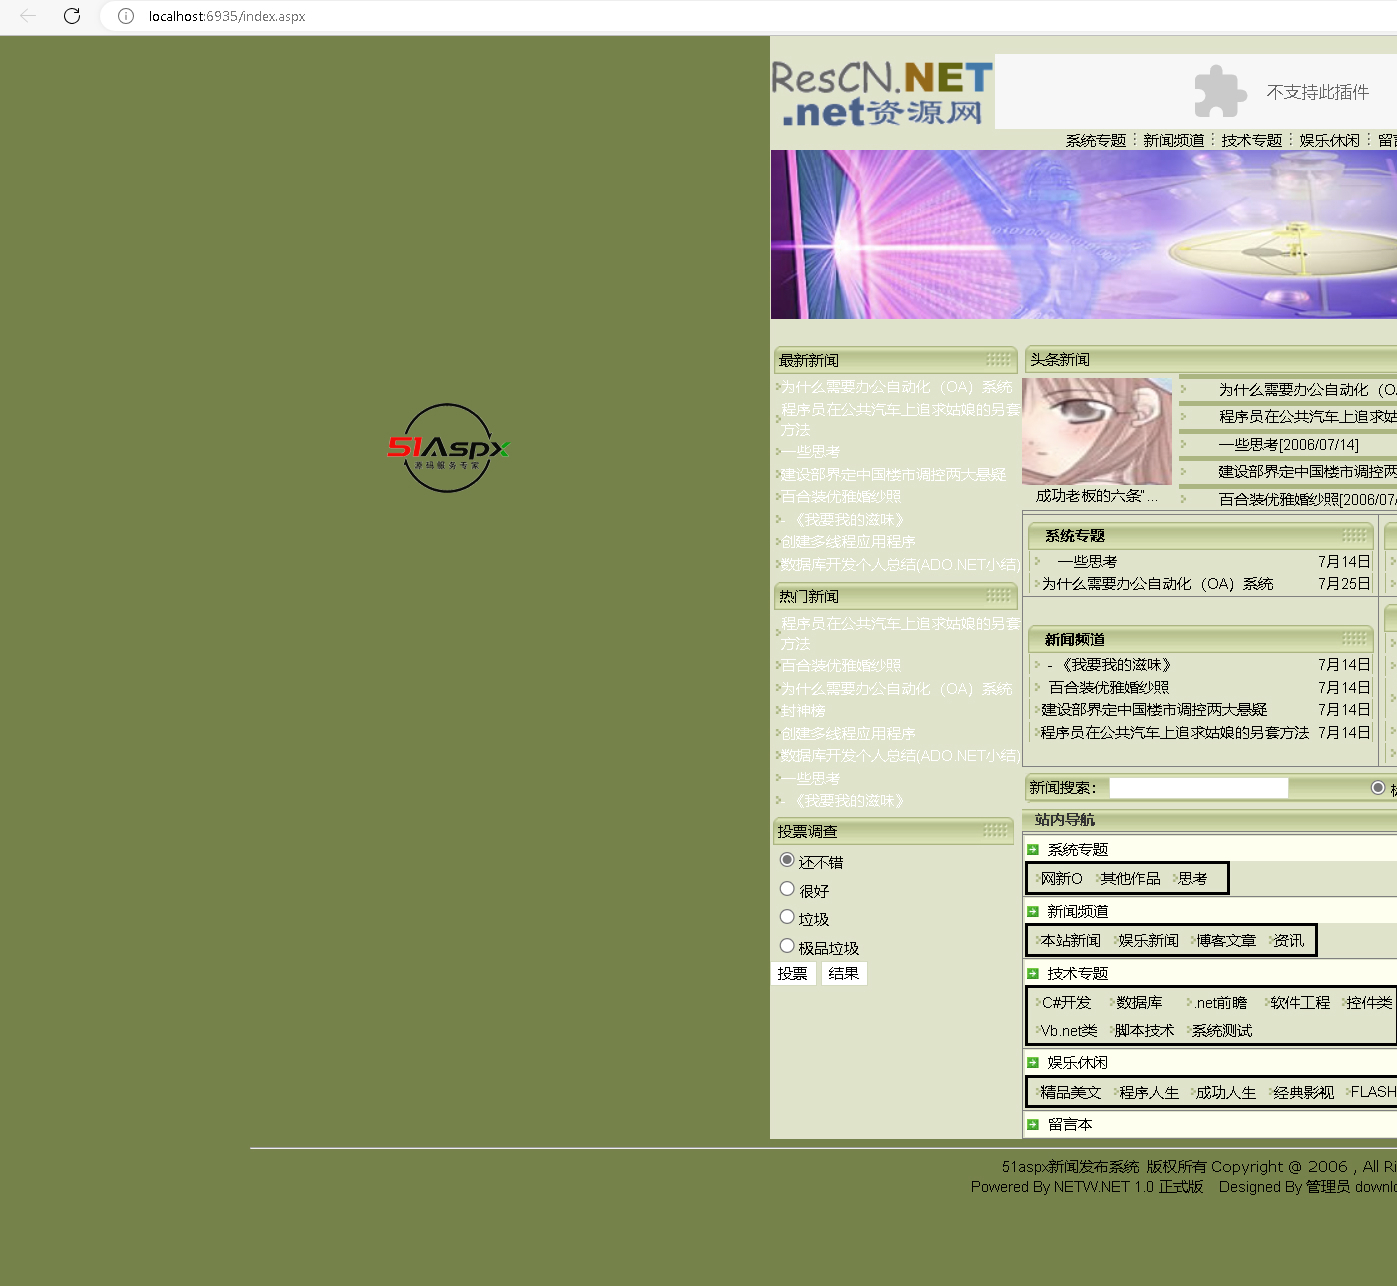Open 百合装优雅婚纱照 in the 热门新闻 list

pyautogui.click(x=841, y=666)
